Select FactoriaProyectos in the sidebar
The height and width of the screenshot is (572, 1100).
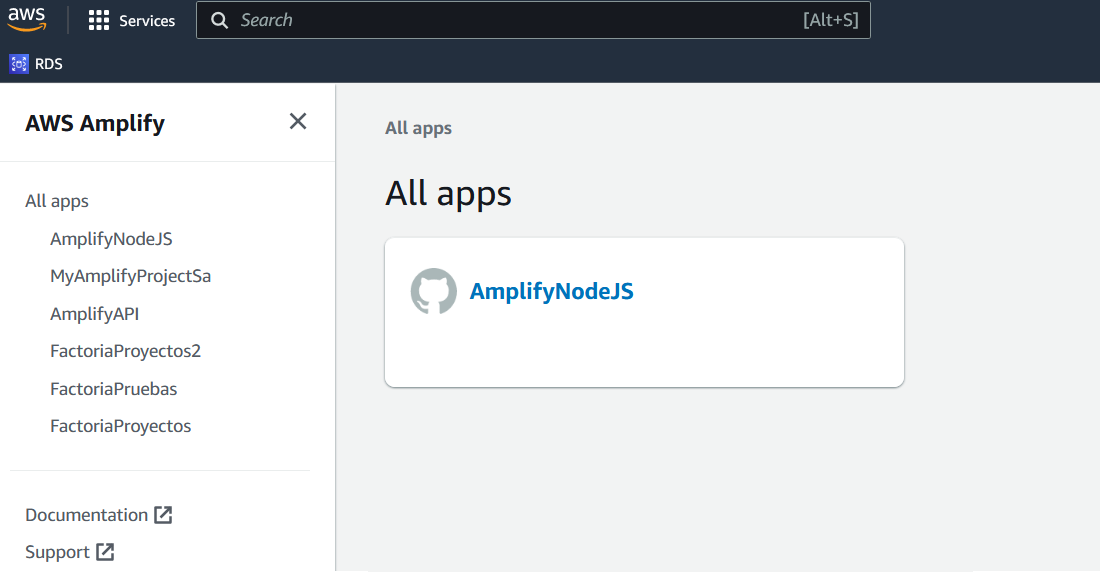point(120,426)
